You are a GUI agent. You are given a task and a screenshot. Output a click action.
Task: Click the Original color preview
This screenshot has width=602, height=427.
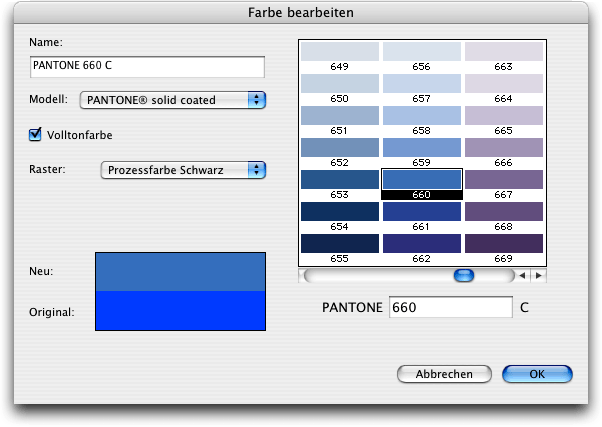180,310
